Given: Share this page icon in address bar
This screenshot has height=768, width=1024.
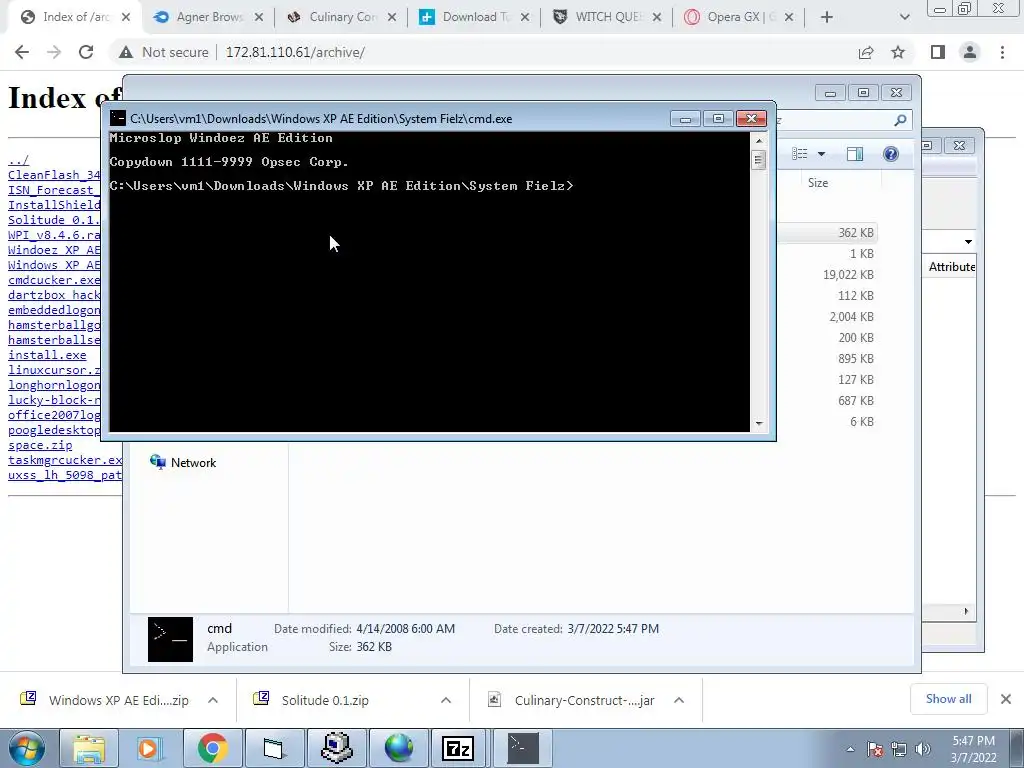Looking at the screenshot, I should (866, 52).
